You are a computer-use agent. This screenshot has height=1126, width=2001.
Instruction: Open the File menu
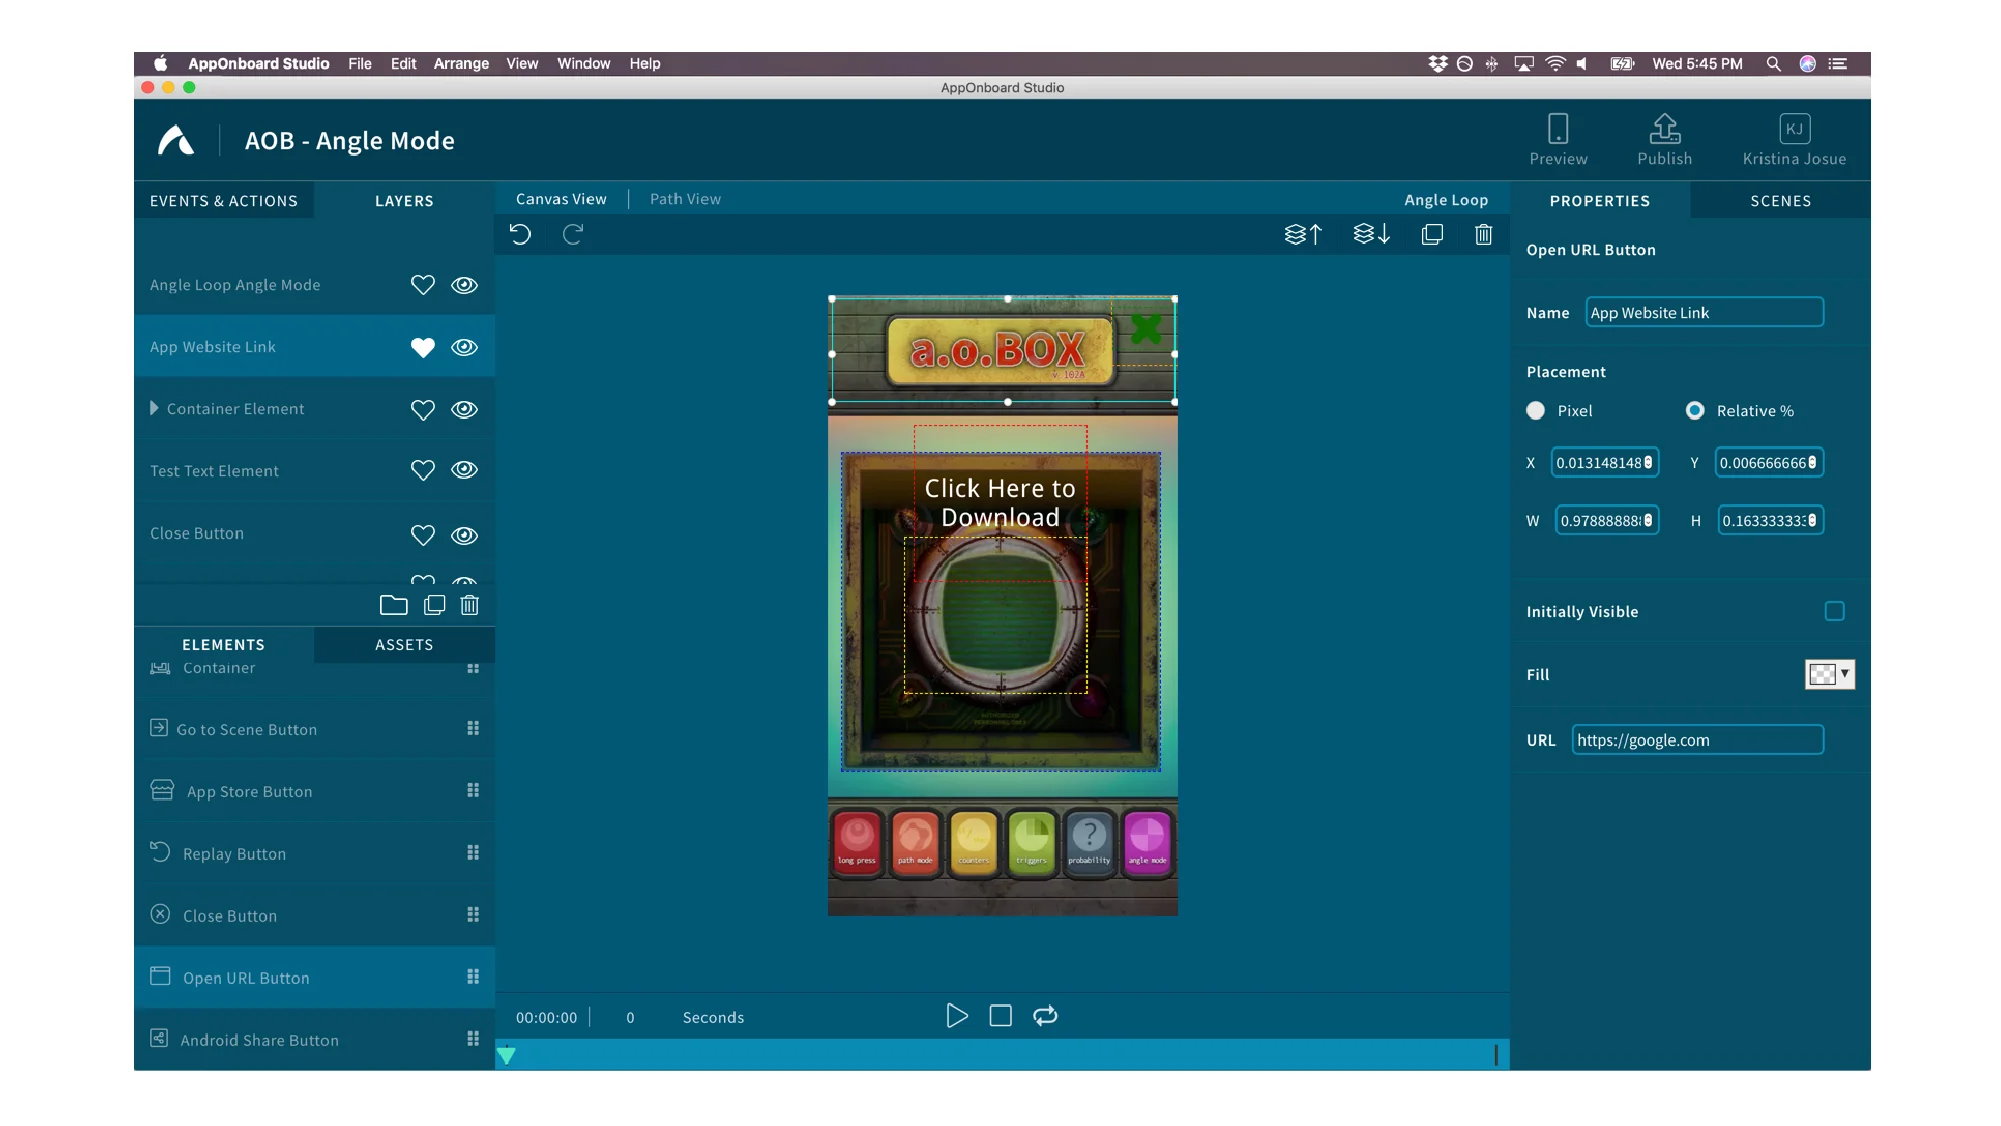[x=360, y=64]
